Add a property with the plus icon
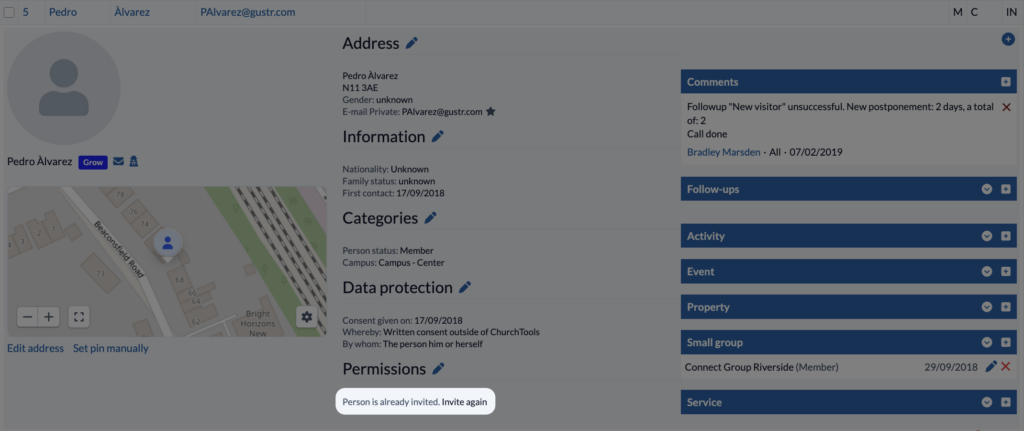Viewport: 1024px width, 431px height. [x=1006, y=307]
